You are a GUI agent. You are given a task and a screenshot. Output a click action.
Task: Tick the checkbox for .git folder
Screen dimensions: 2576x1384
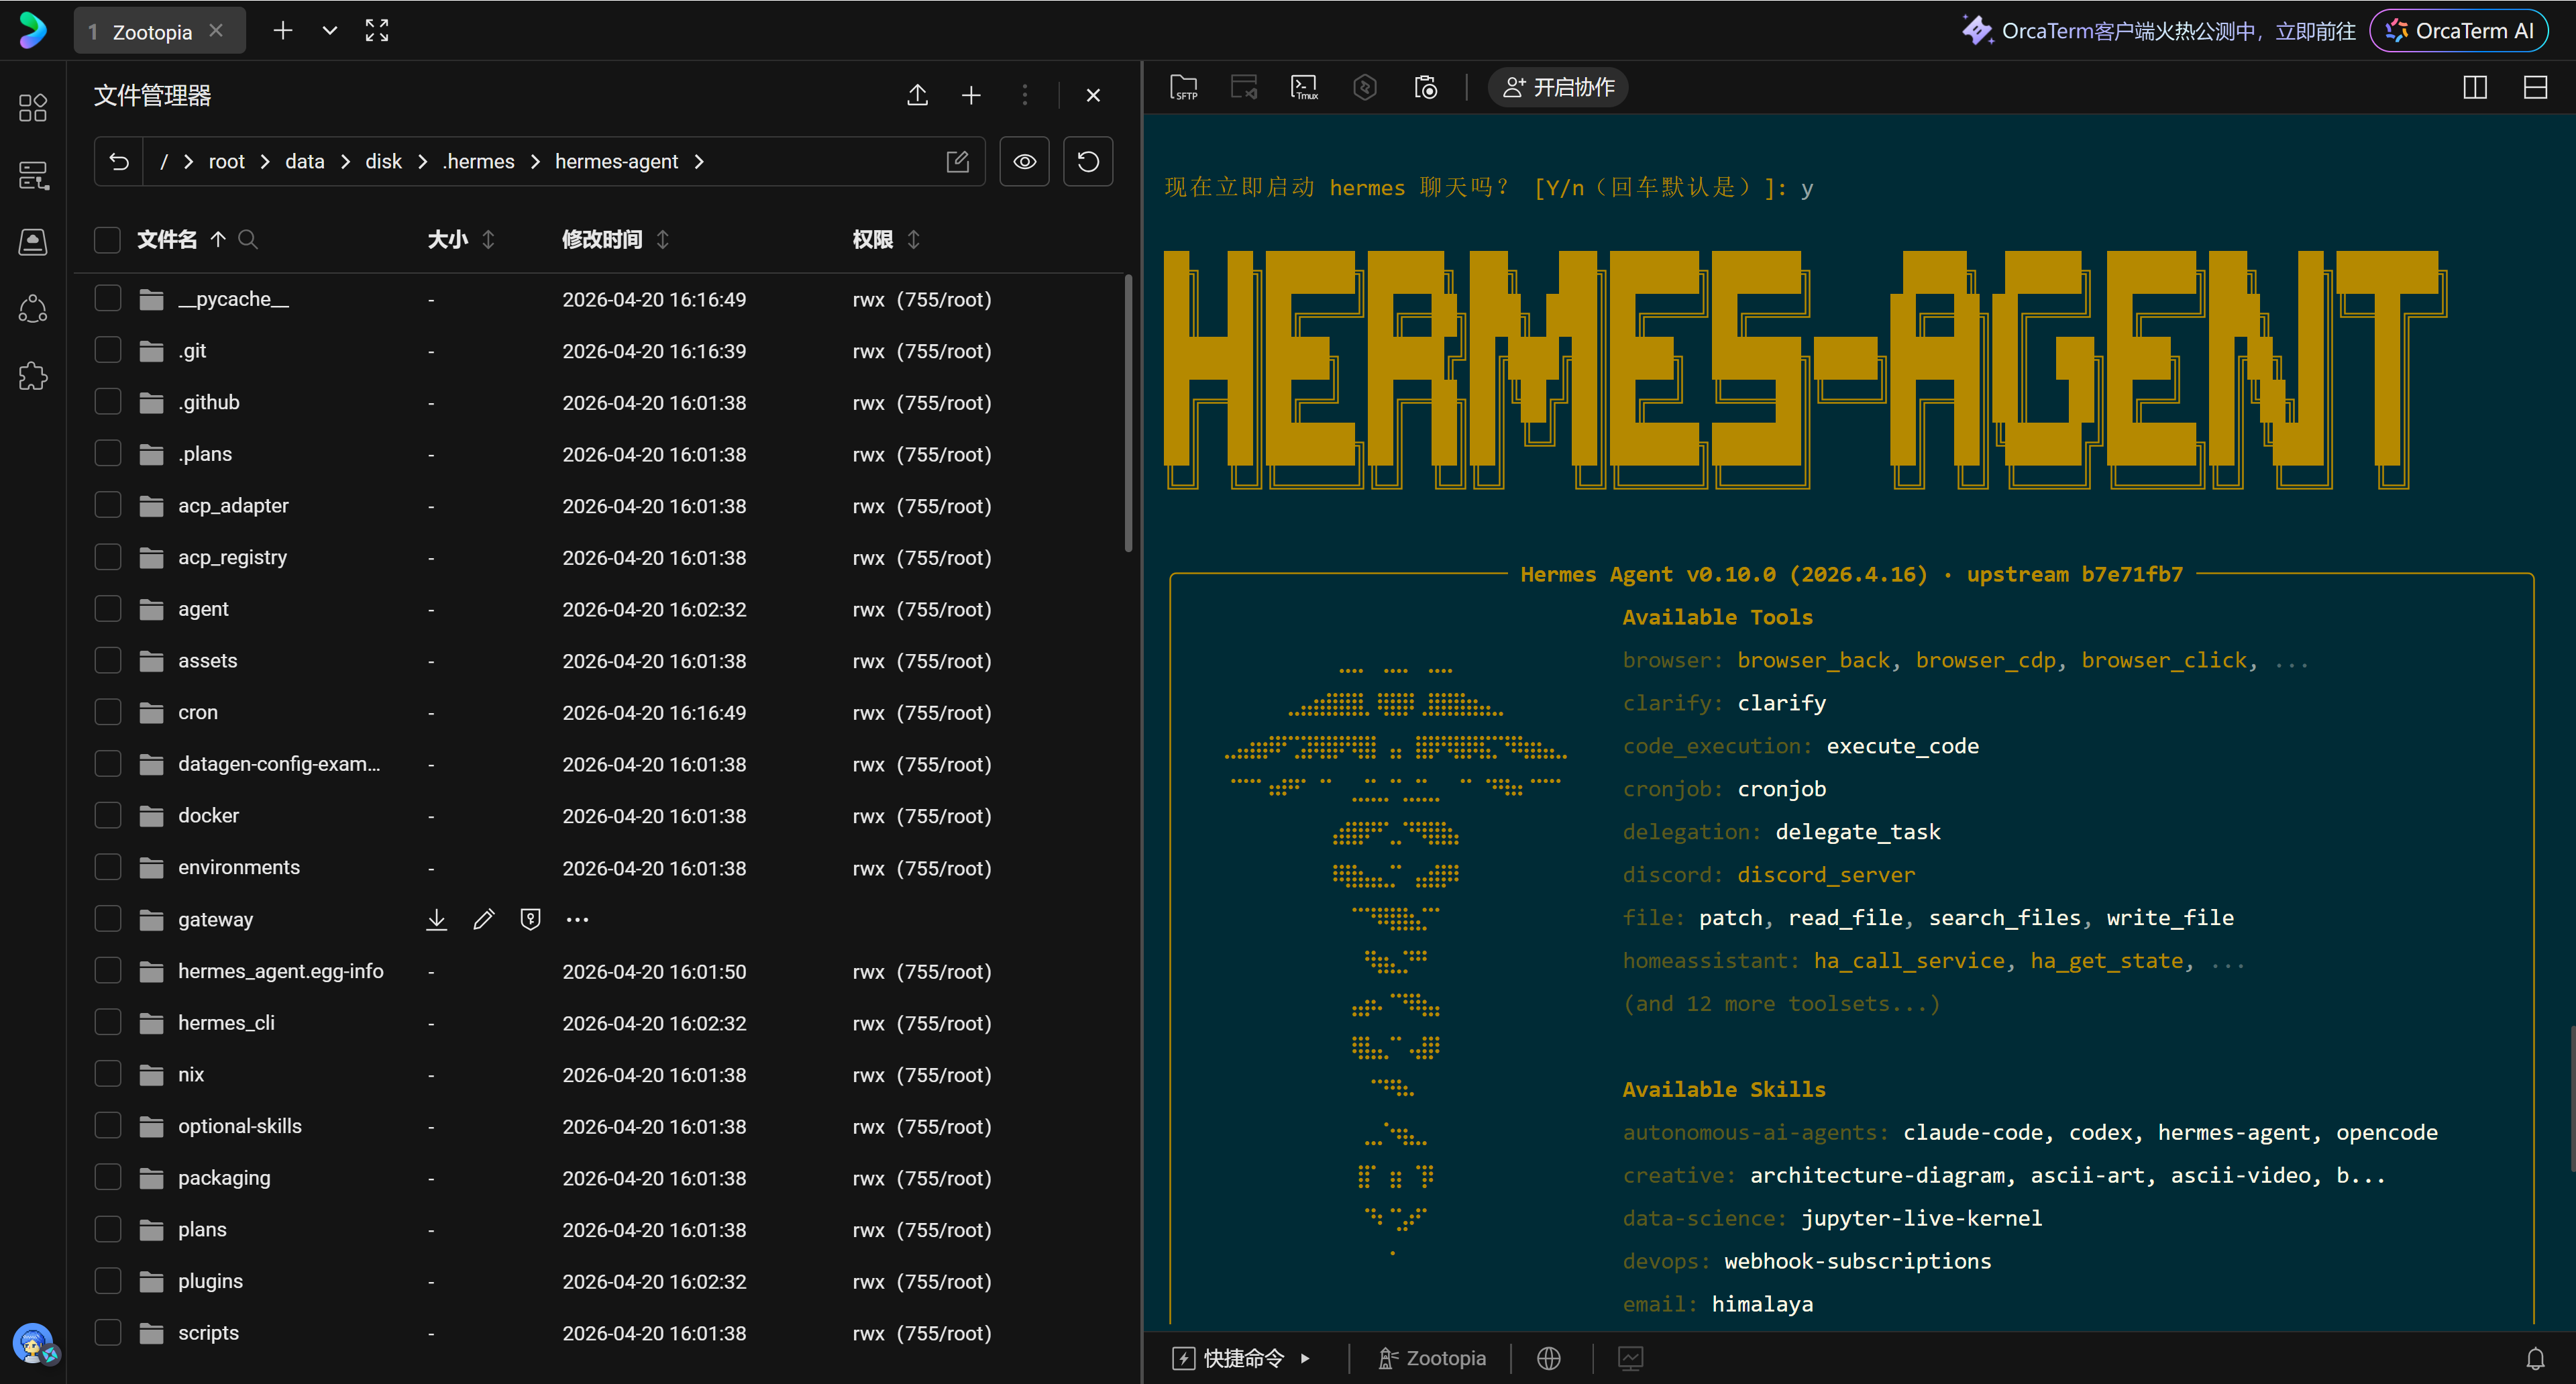pyautogui.click(x=107, y=351)
